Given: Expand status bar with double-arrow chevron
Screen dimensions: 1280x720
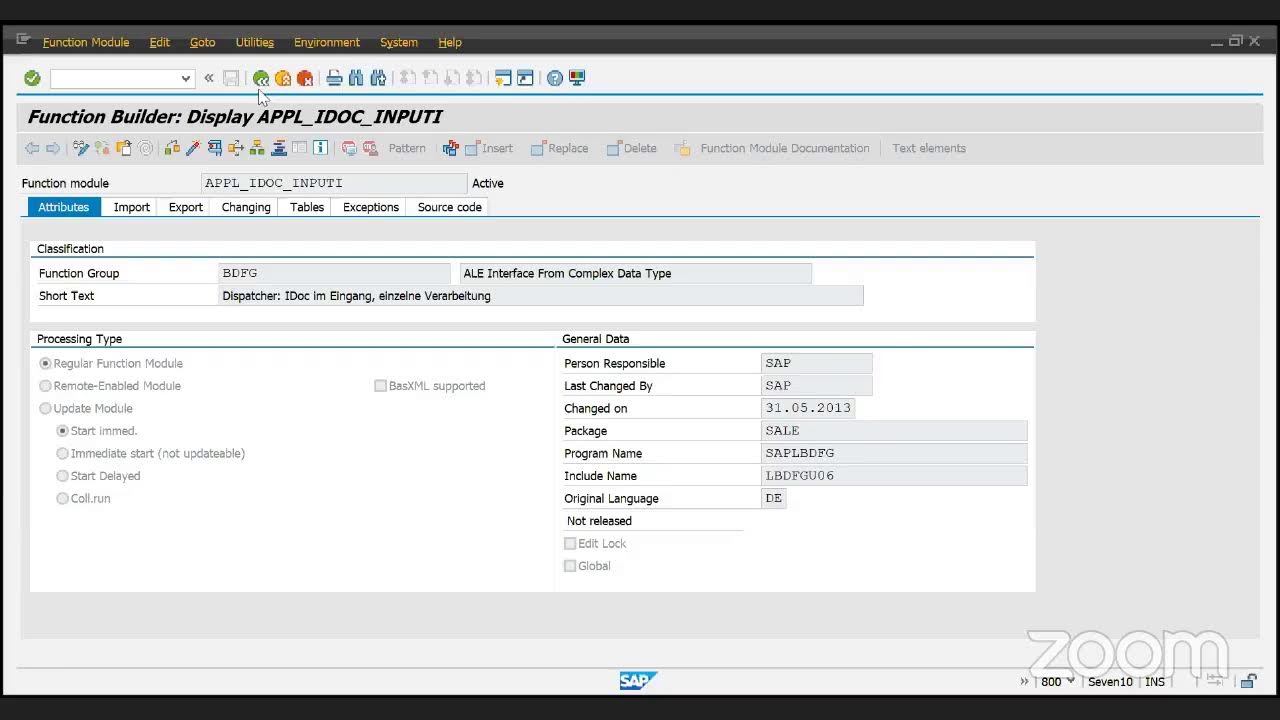Looking at the screenshot, I should coord(1024,681).
